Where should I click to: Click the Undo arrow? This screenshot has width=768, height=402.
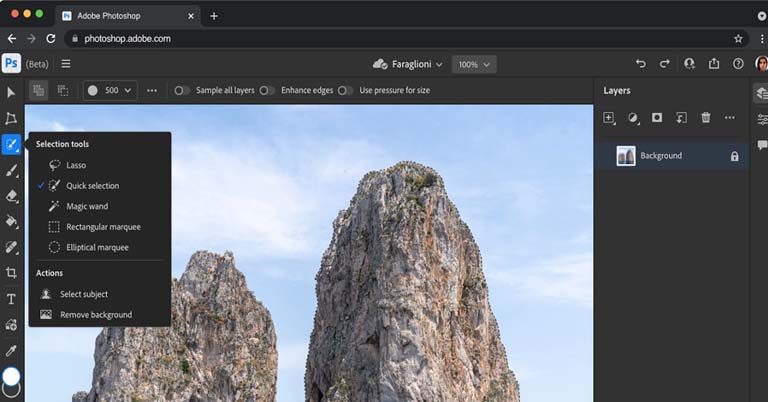coord(640,64)
